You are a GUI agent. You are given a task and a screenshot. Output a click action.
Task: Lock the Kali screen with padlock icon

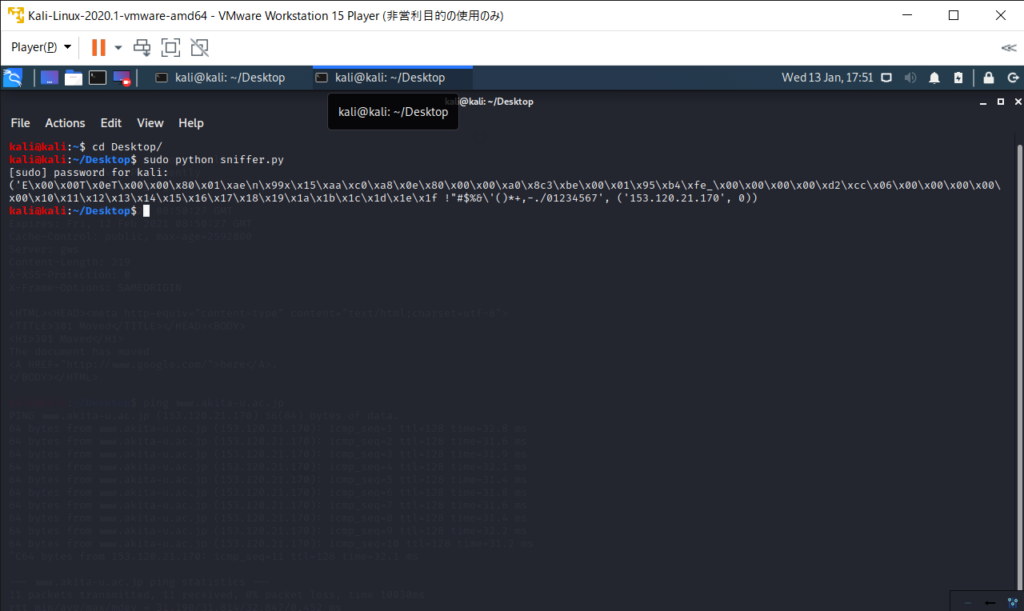988,78
